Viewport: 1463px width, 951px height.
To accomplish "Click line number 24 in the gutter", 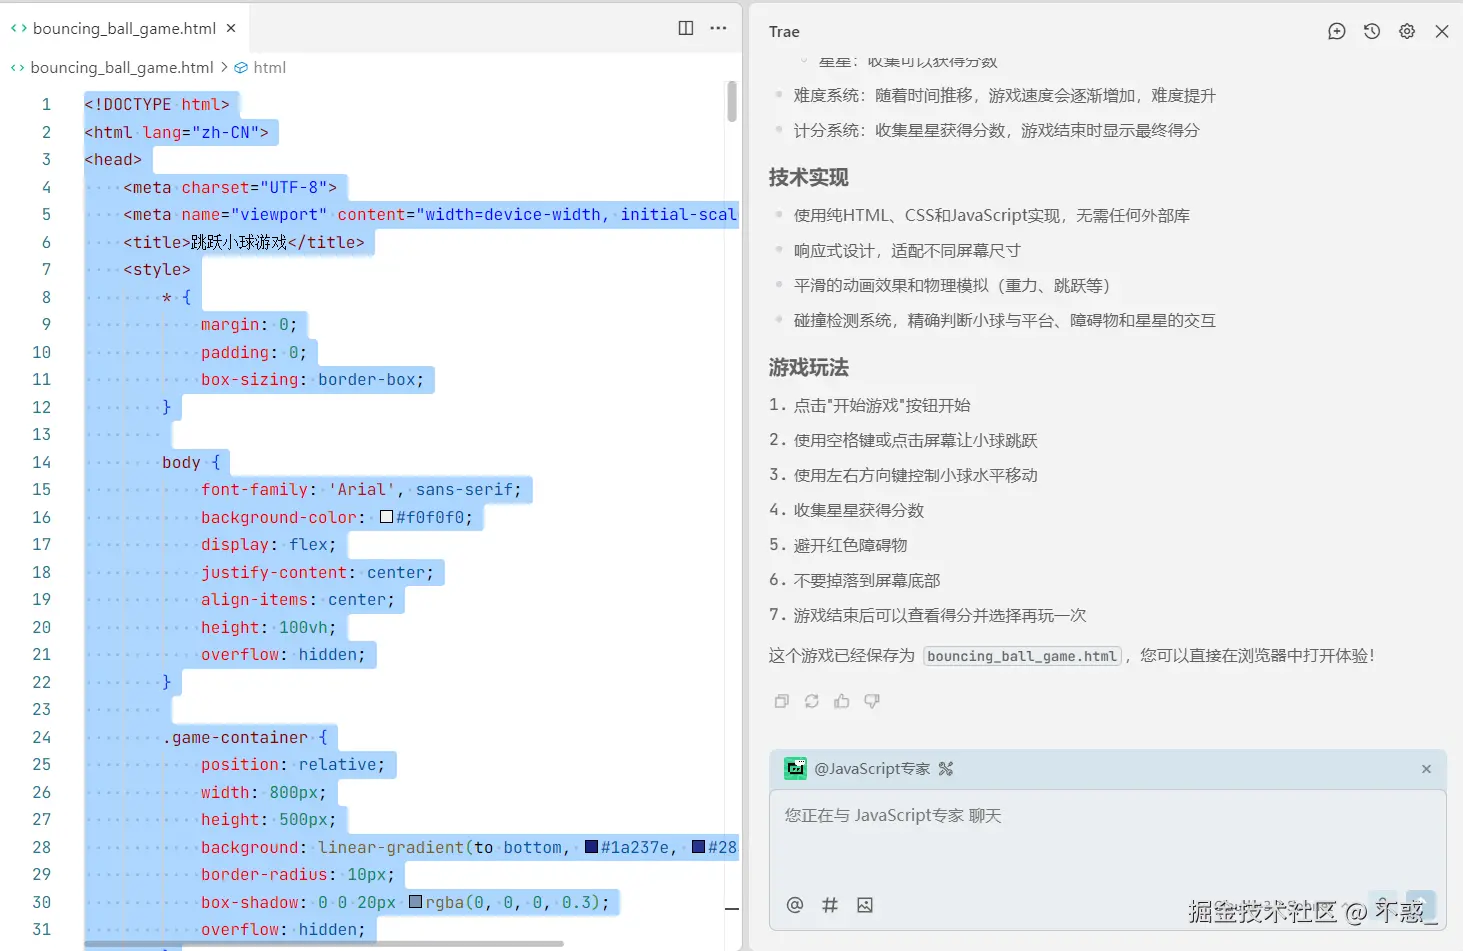I will point(41,737).
